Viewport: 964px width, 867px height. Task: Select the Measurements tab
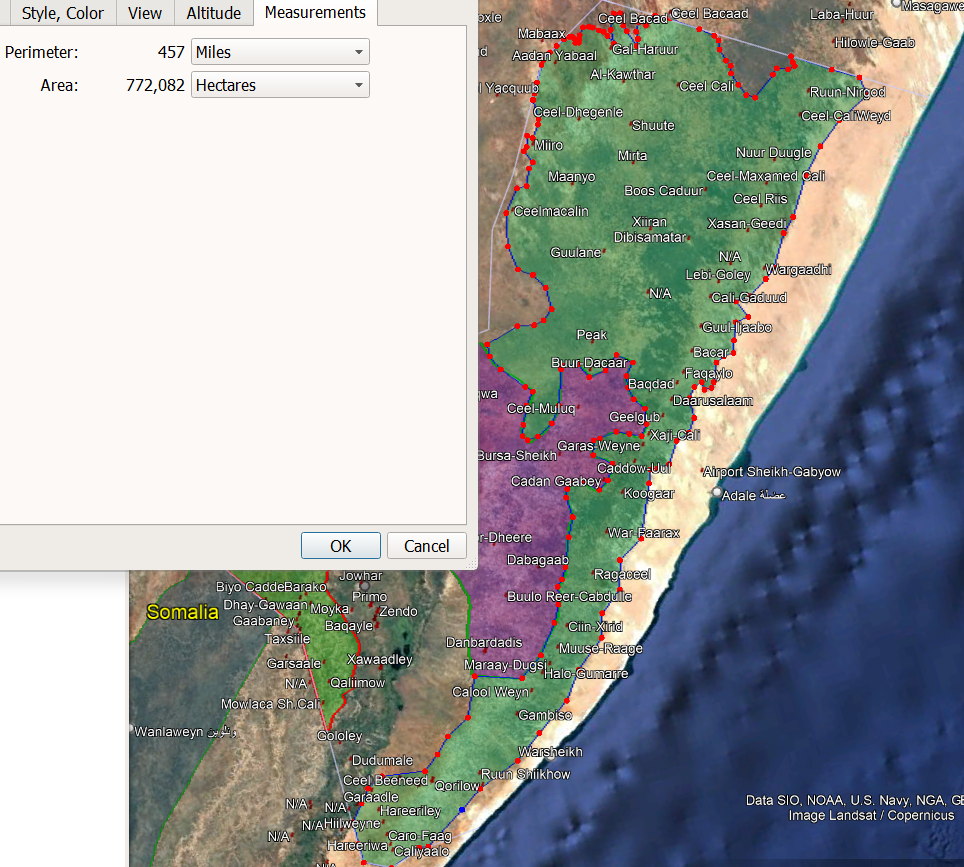(x=315, y=12)
